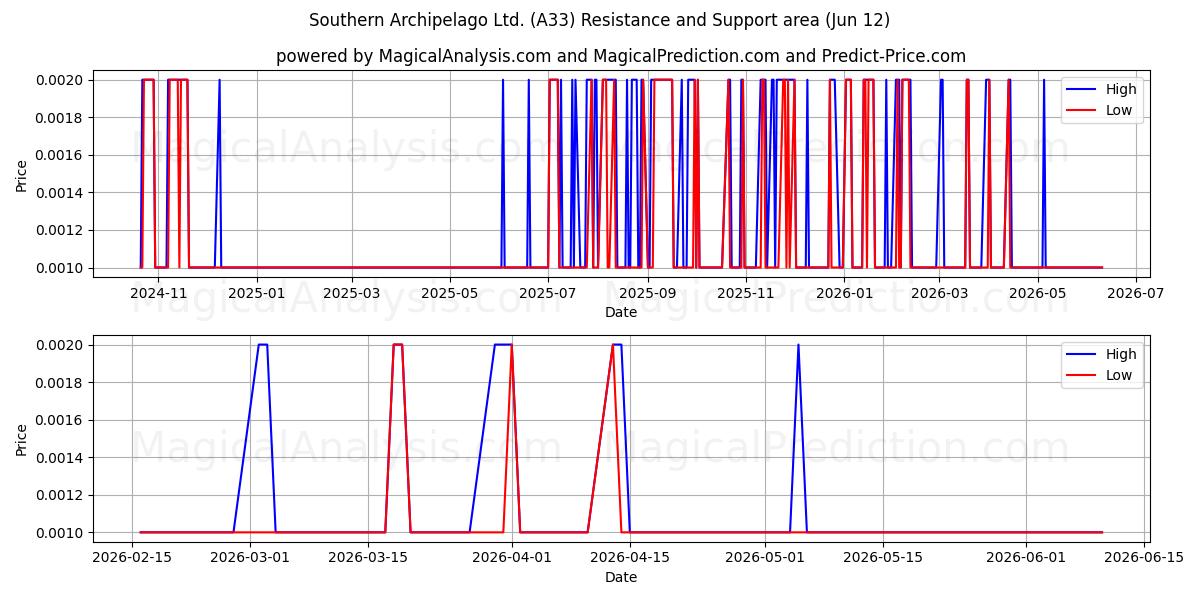The width and height of the screenshot is (1200, 600).
Task: Click the '0.0012' y-tick of lower chart
Action: click(x=62, y=496)
